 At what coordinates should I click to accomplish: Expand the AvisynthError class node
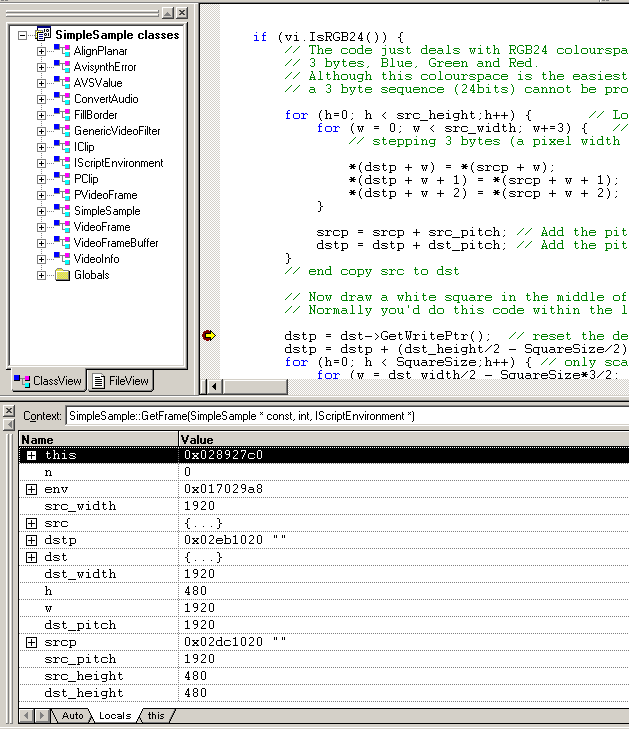pyautogui.click(x=41, y=67)
